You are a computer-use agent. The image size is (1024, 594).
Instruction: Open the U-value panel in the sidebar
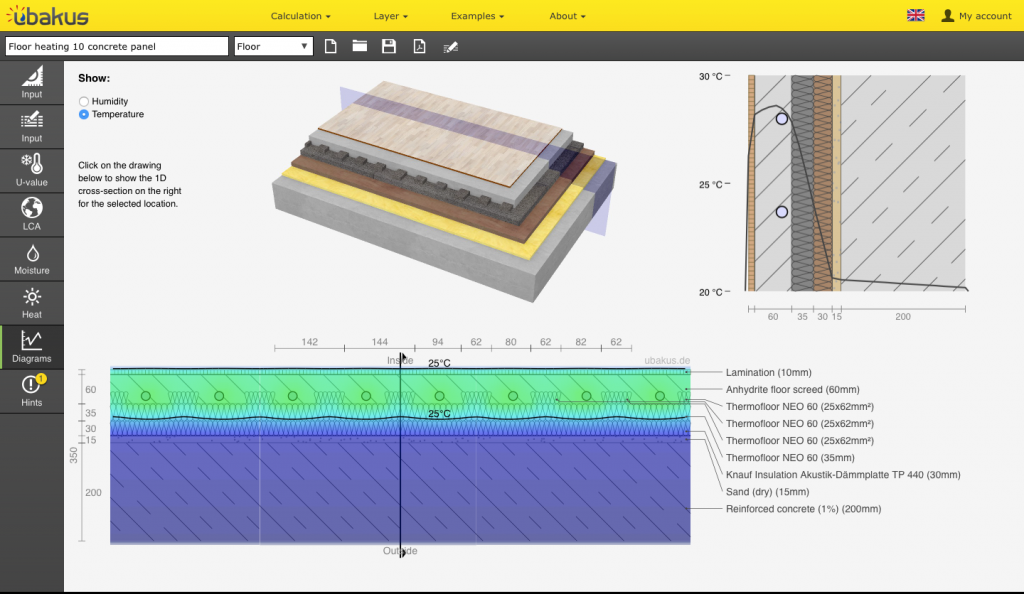coord(32,170)
